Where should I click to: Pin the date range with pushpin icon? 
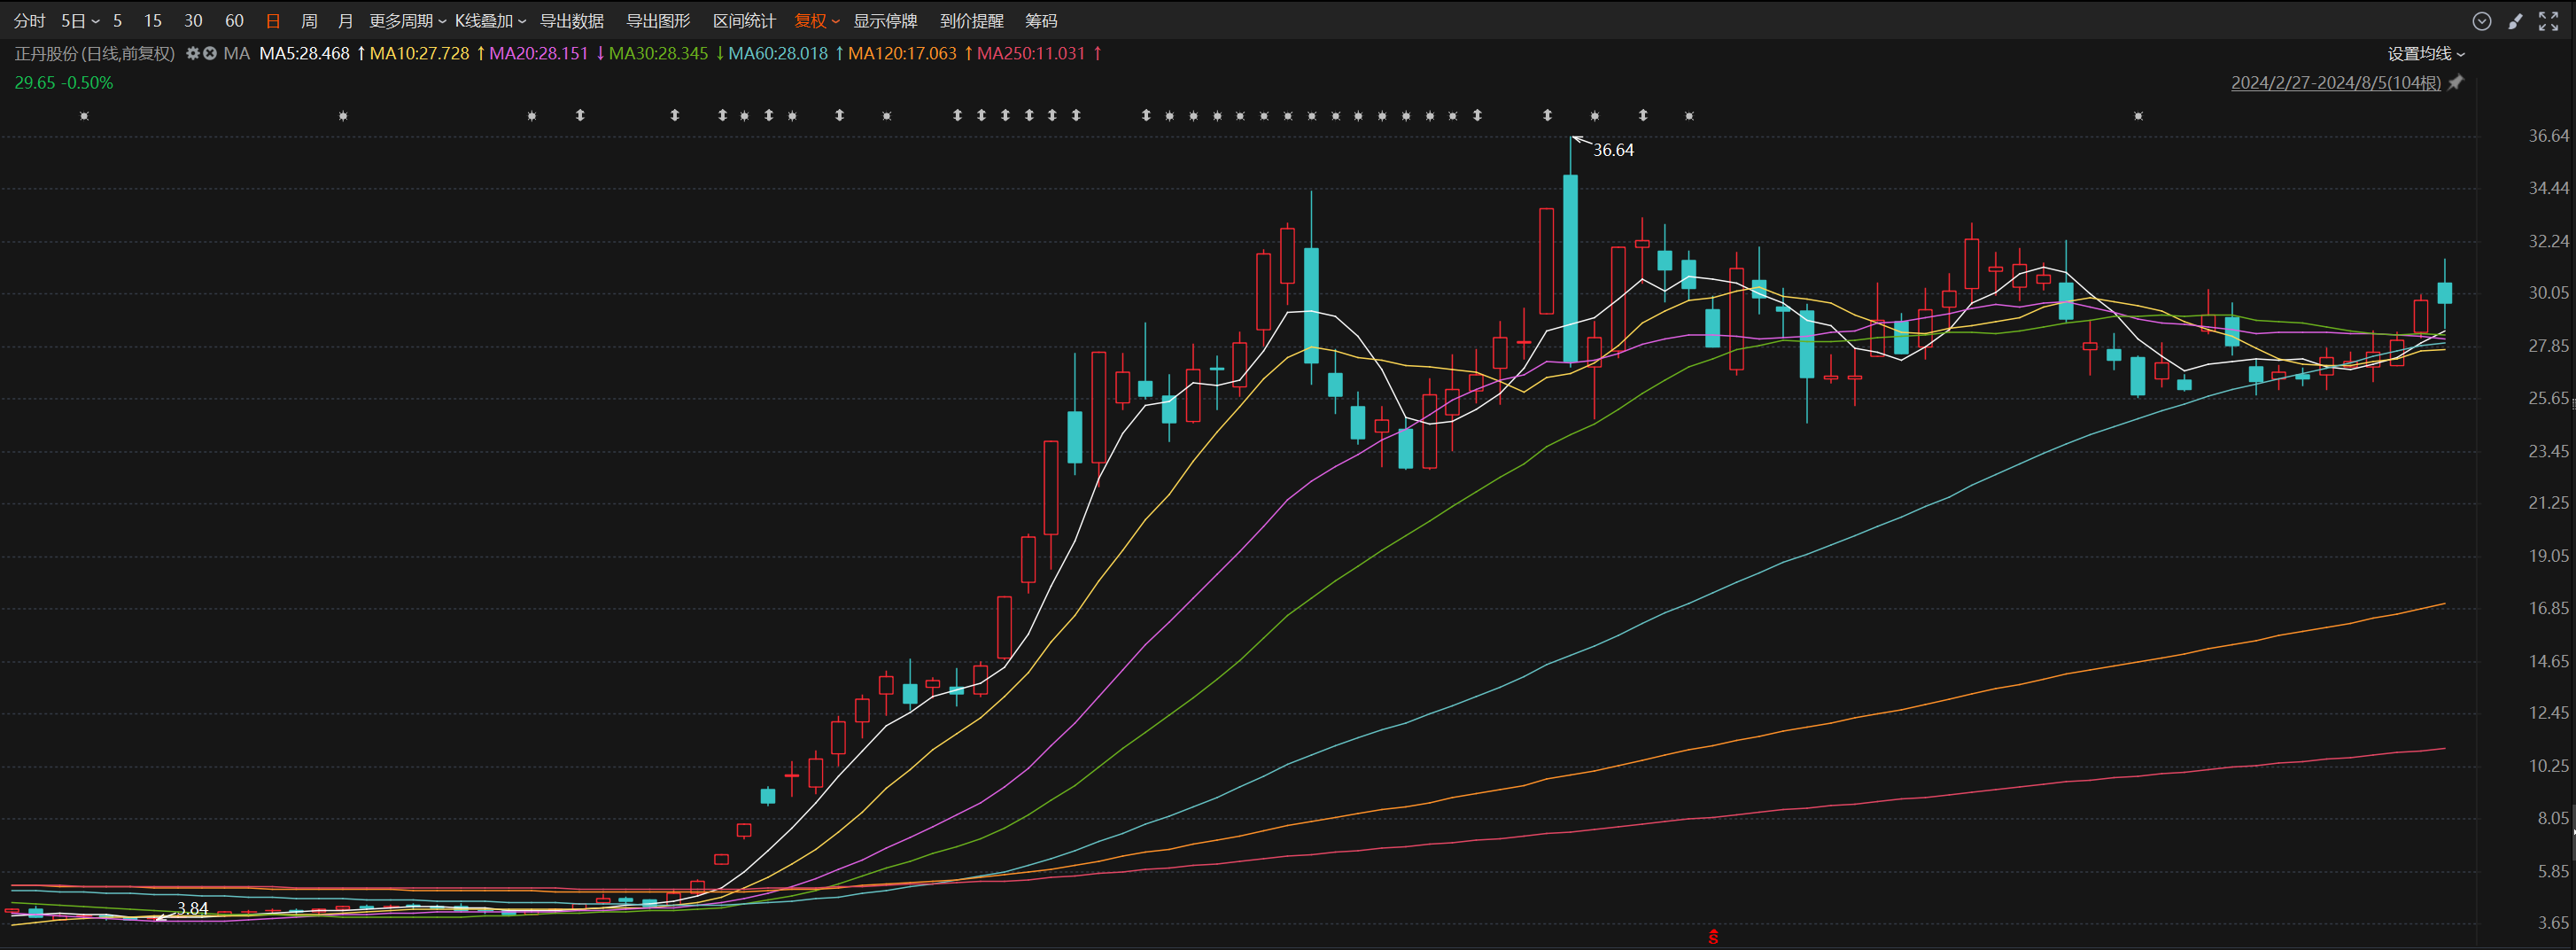click(x=2456, y=83)
